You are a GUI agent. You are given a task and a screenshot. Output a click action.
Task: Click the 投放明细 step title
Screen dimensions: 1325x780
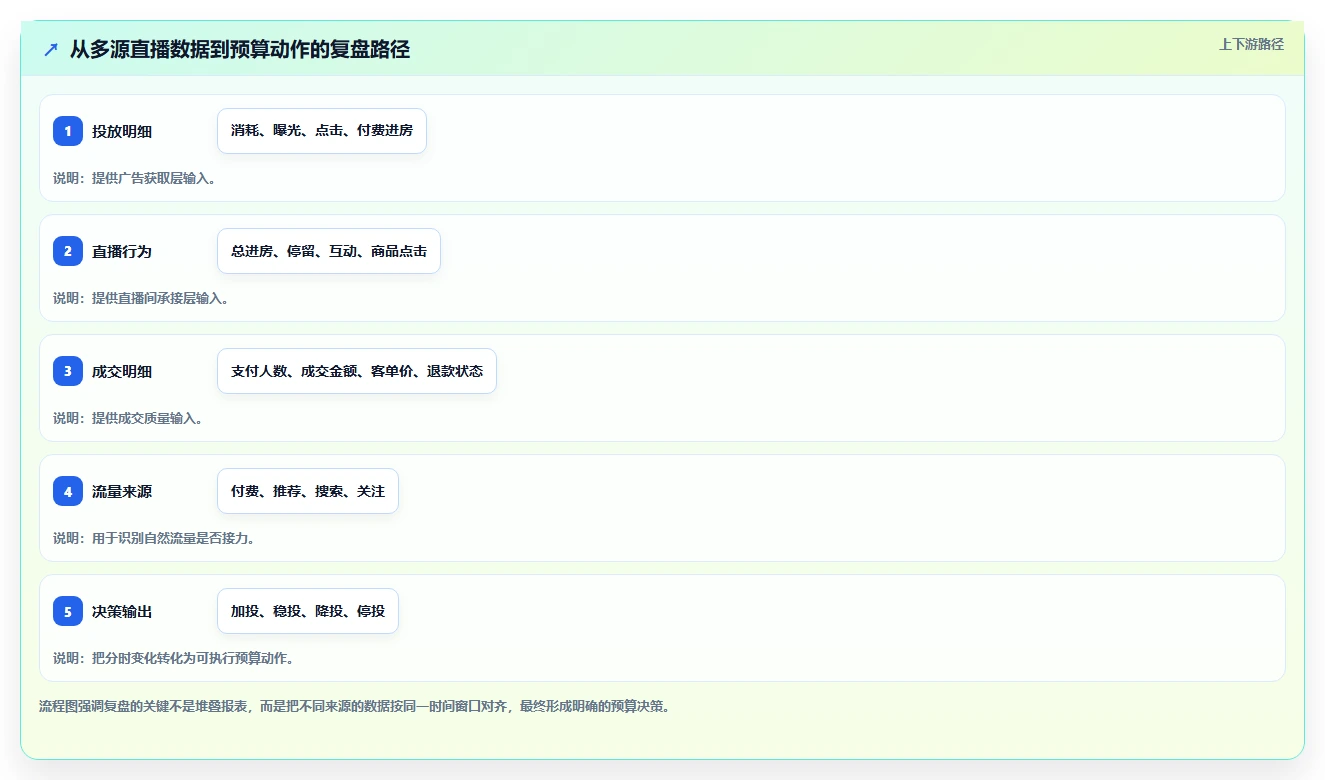coord(122,131)
